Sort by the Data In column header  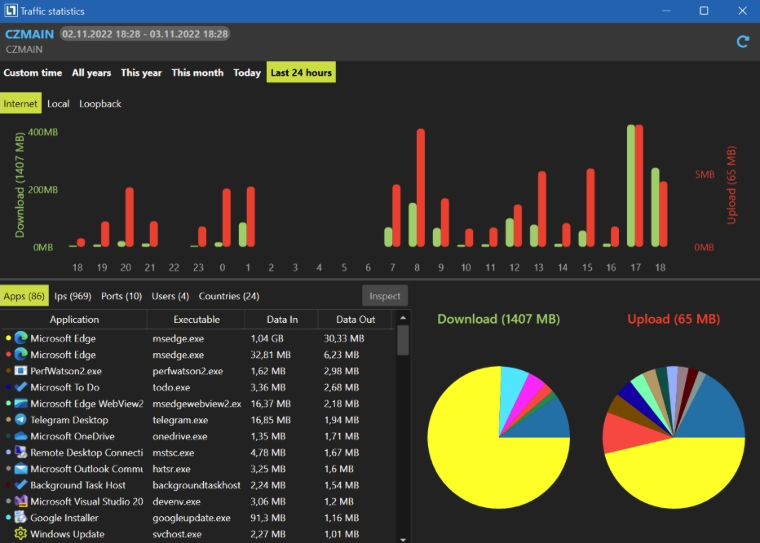pyautogui.click(x=281, y=320)
